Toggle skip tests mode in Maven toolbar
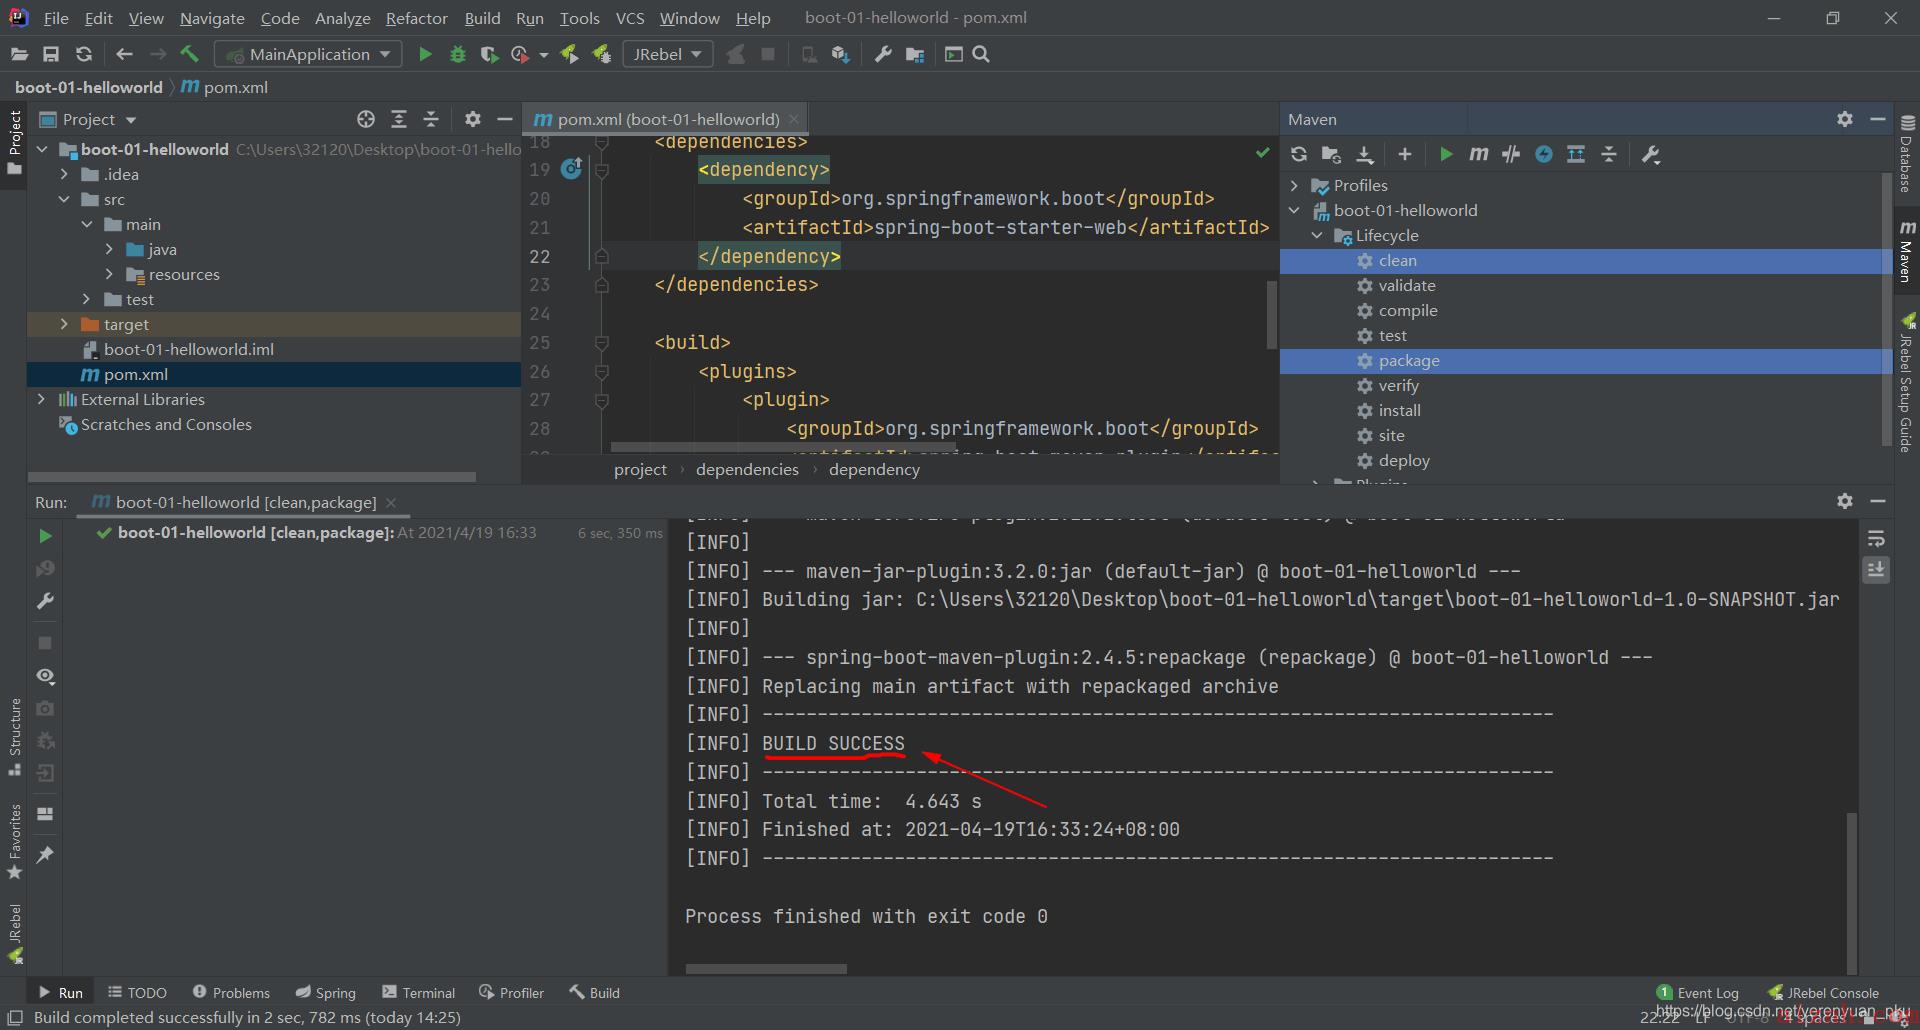Viewport: 1920px width, 1030px height. point(1544,154)
